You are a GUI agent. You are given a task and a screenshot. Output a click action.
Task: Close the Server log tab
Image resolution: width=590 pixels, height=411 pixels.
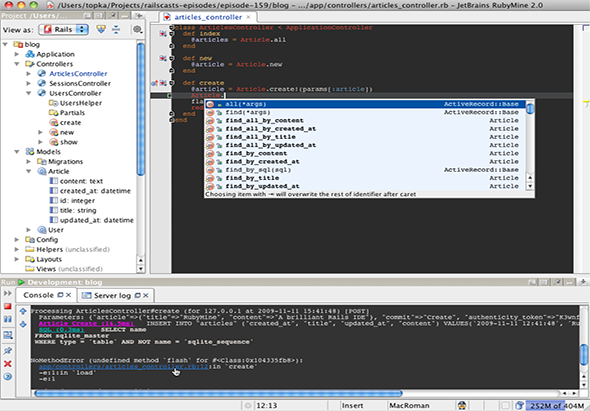[x=146, y=295]
